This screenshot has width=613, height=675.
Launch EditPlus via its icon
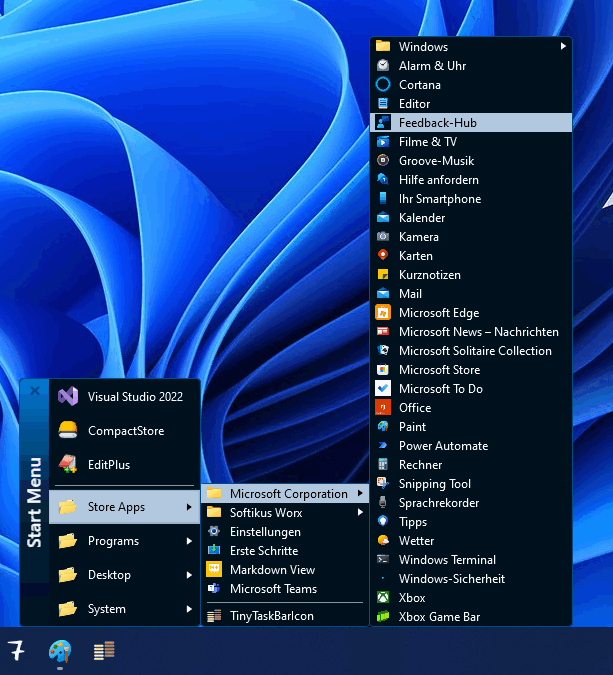pos(68,464)
